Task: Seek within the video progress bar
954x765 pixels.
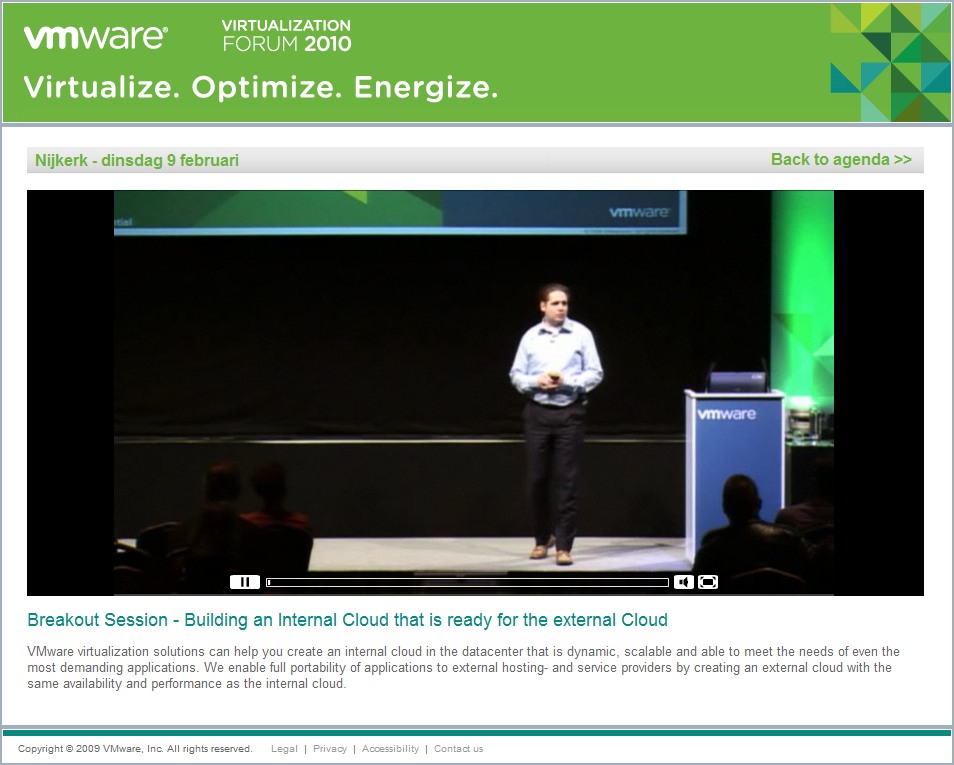Action: click(x=467, y=582)
